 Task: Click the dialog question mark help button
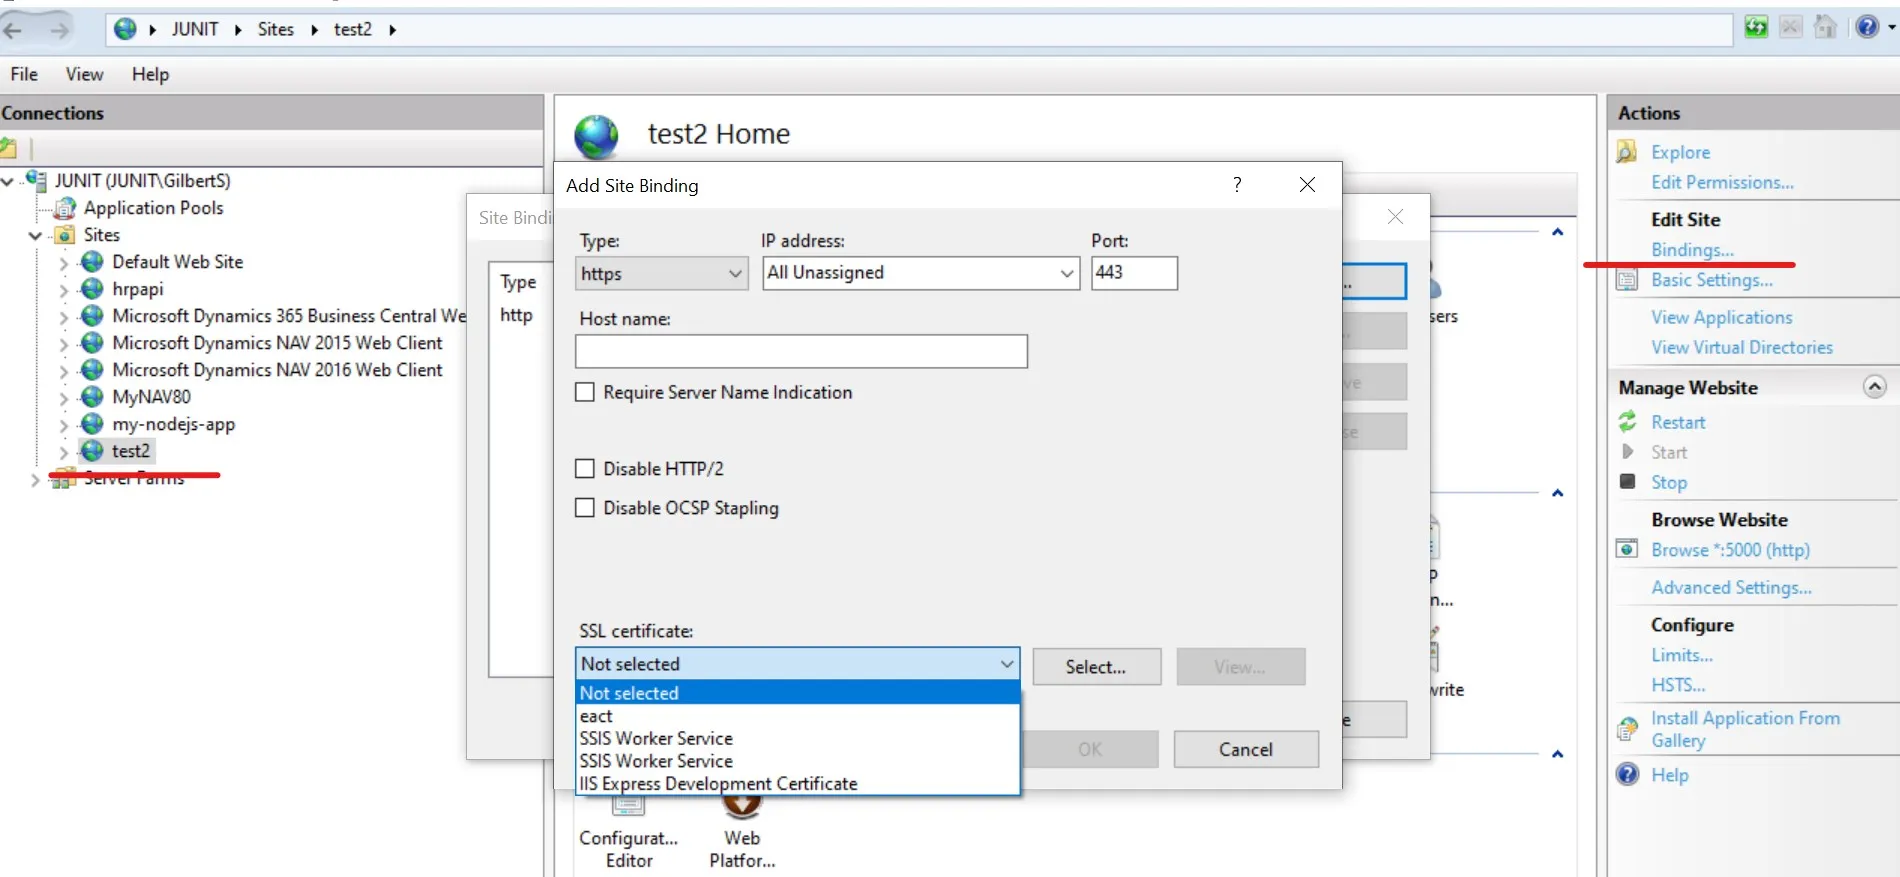click(x=1237, y=185)
